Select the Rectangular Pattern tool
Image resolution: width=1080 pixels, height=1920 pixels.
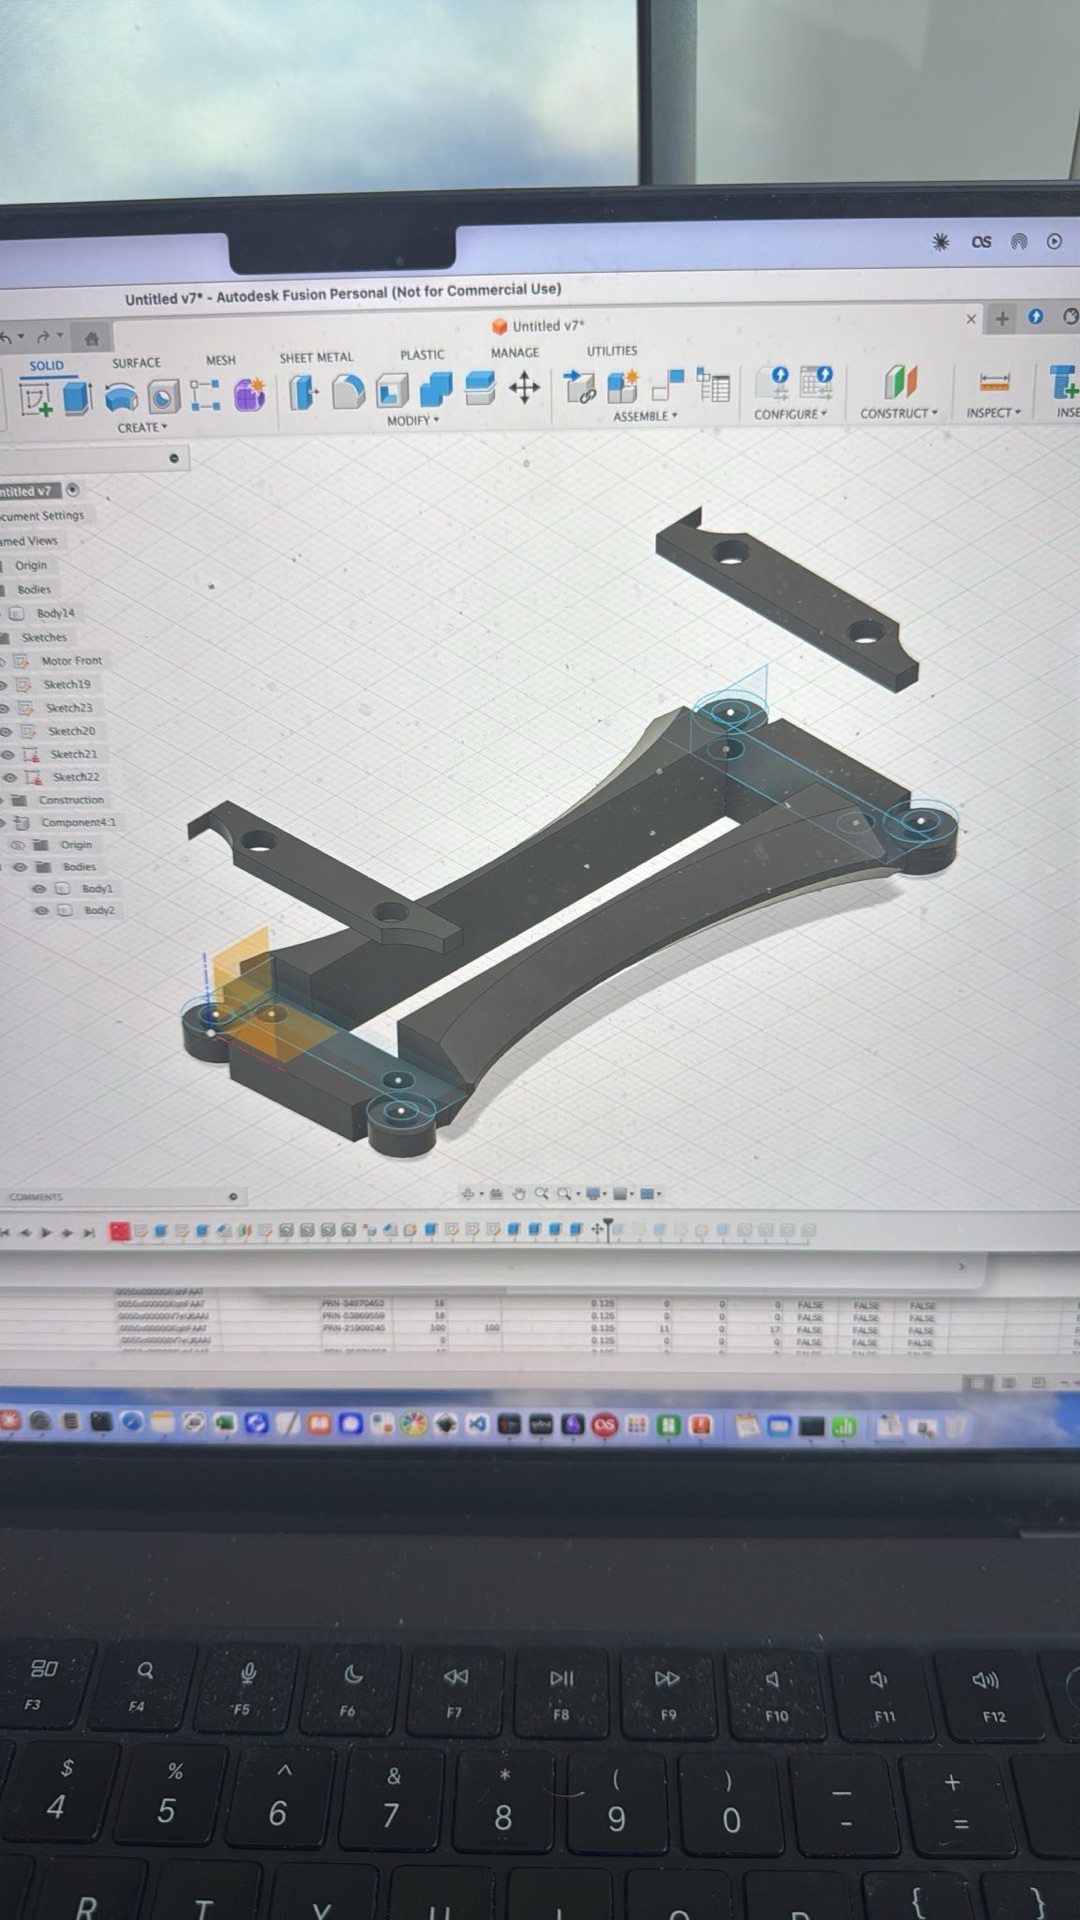[205, 395]
